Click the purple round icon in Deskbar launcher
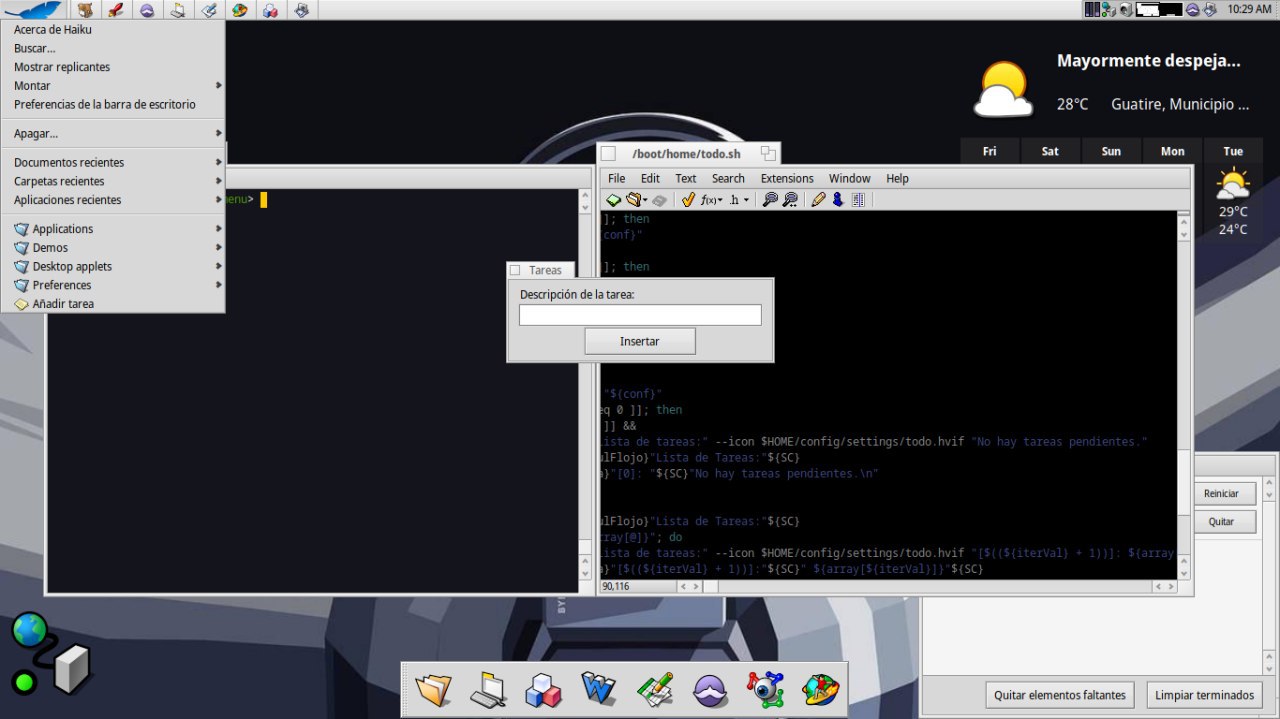This screenshot has width=1280, height=719. [147, 10]
